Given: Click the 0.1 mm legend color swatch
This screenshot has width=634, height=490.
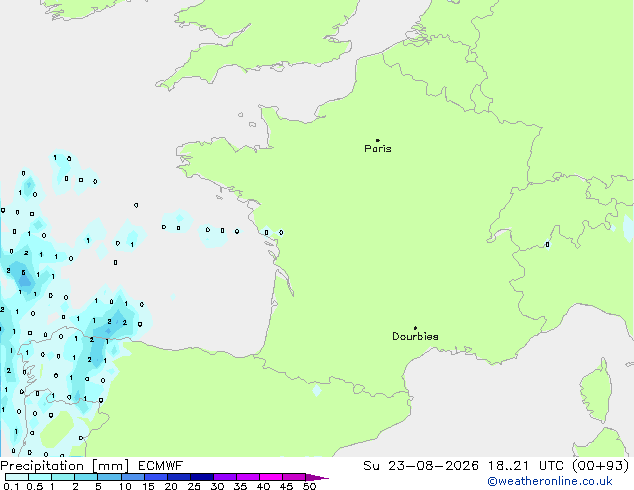Looking at the screenshot, I should click(x=17, y=477).
